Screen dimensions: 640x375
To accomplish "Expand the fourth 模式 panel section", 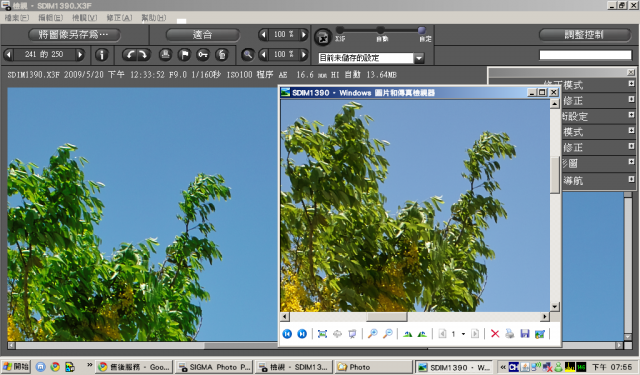I will click(631, 131).
